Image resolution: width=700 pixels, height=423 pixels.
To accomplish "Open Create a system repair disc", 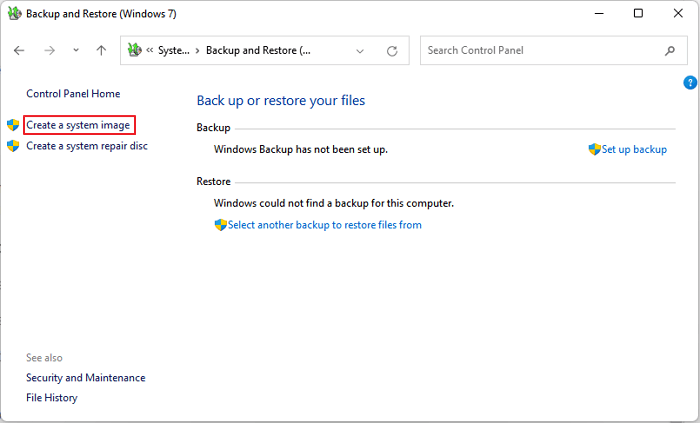I will [x=87, y=146].
